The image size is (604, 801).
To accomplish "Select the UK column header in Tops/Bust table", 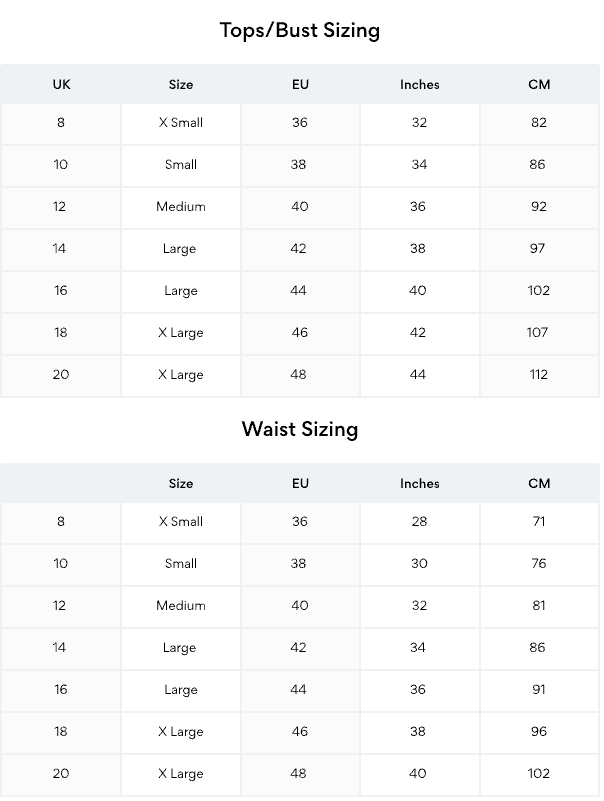I will tap(61, 85).
